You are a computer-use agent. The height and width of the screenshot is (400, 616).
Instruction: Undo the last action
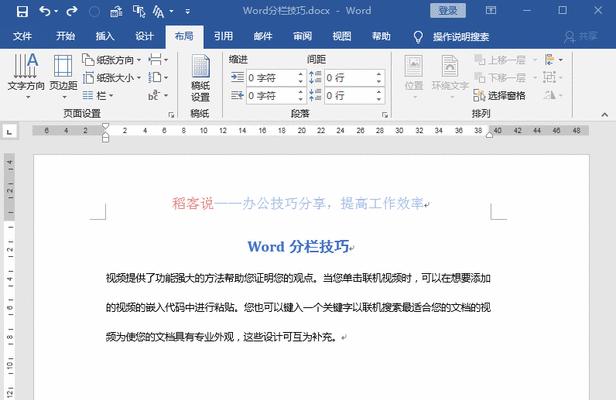click(x=44, y=11)
